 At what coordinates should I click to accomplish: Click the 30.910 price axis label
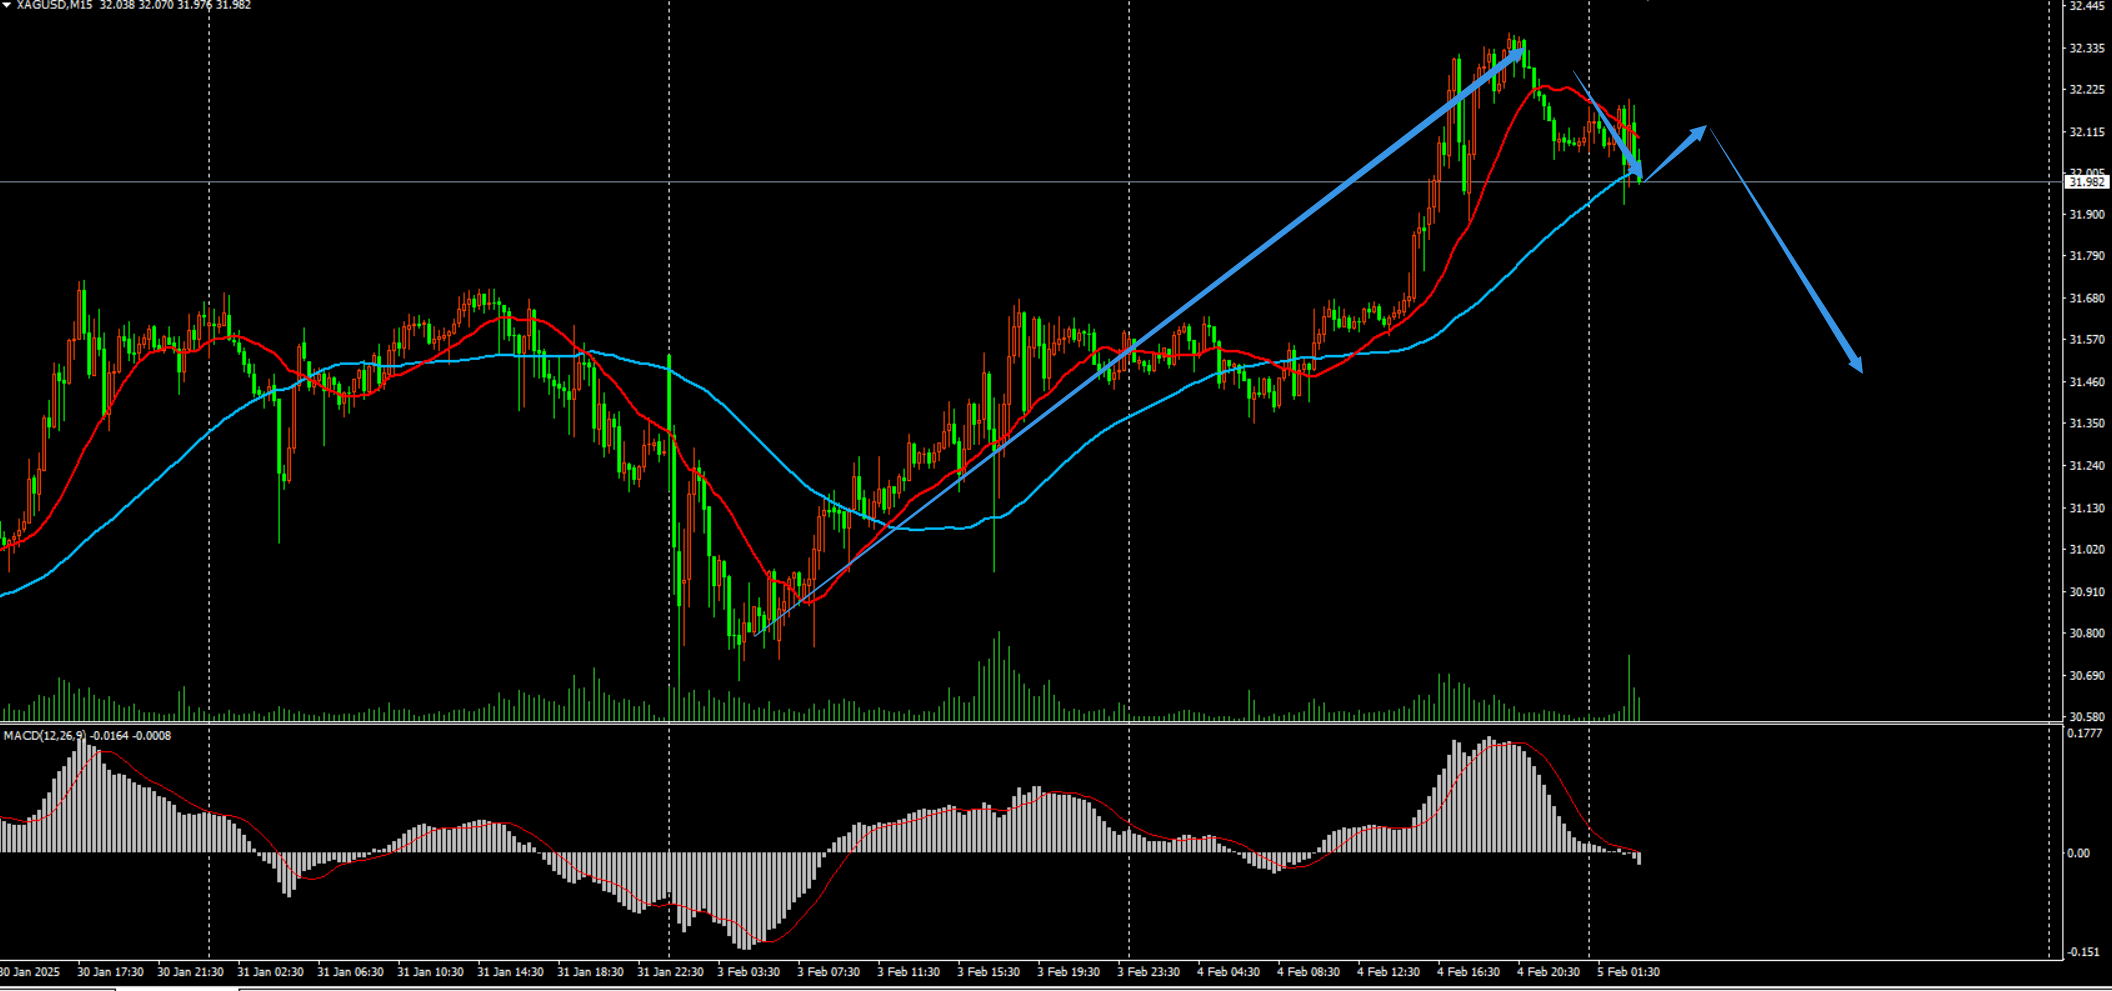coord(2087,591)
